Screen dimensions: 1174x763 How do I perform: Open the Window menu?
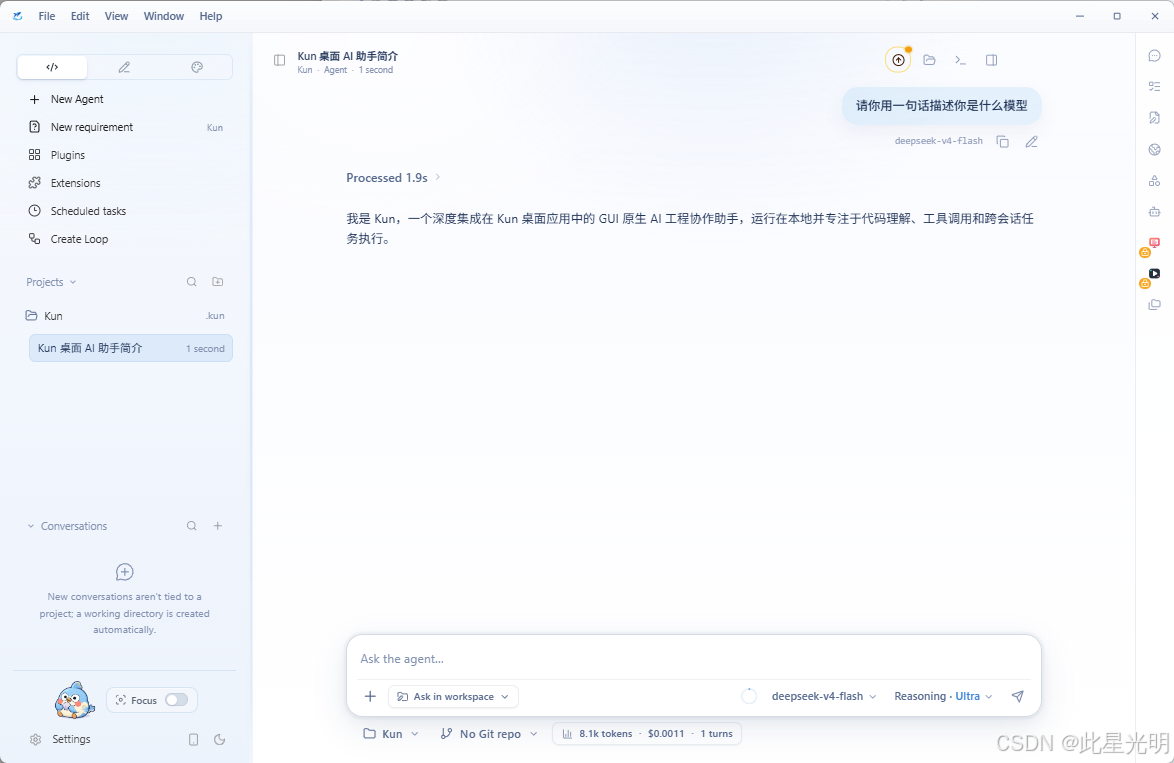point(164,16)
